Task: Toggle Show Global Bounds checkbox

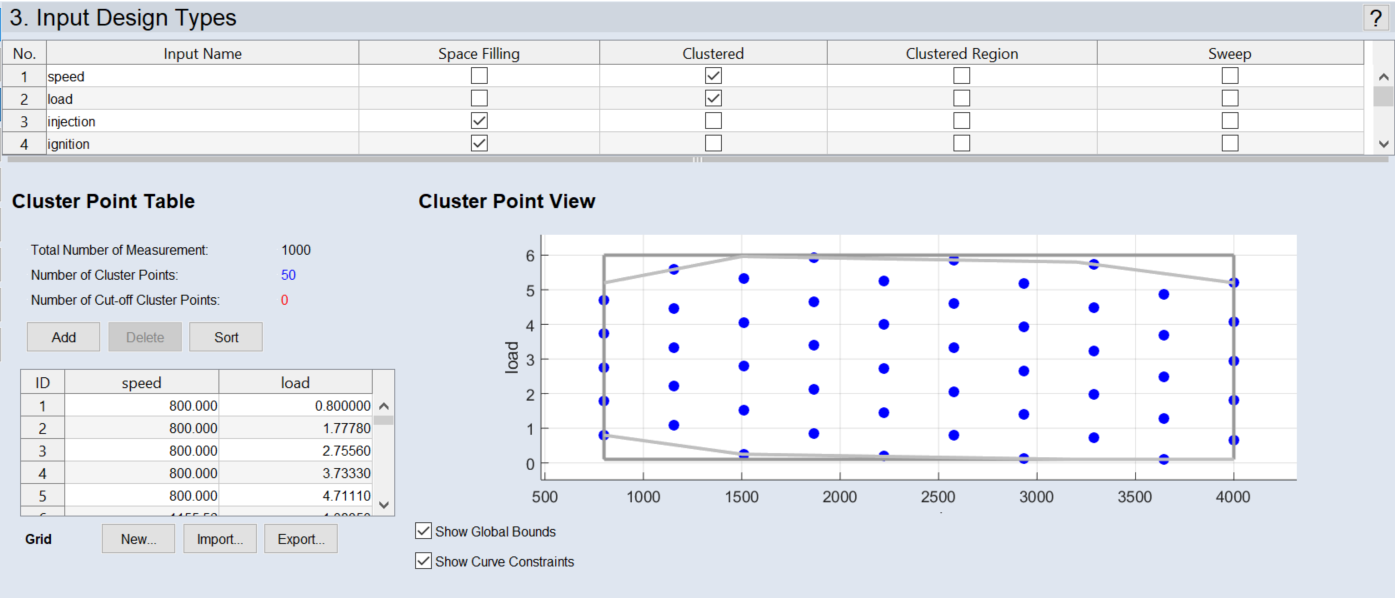Action: [x=424, y=531]
